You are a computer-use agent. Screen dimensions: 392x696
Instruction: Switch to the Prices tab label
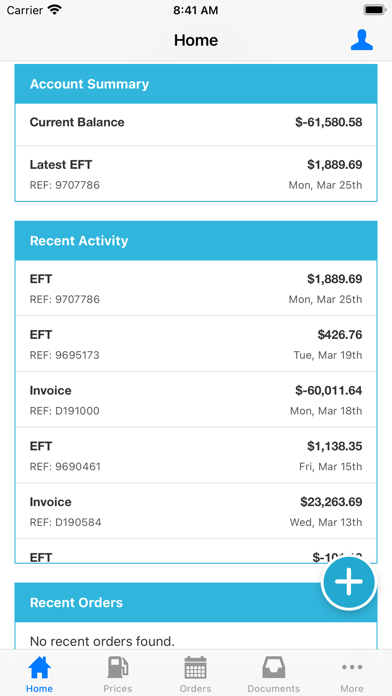(x=118, y=688)
